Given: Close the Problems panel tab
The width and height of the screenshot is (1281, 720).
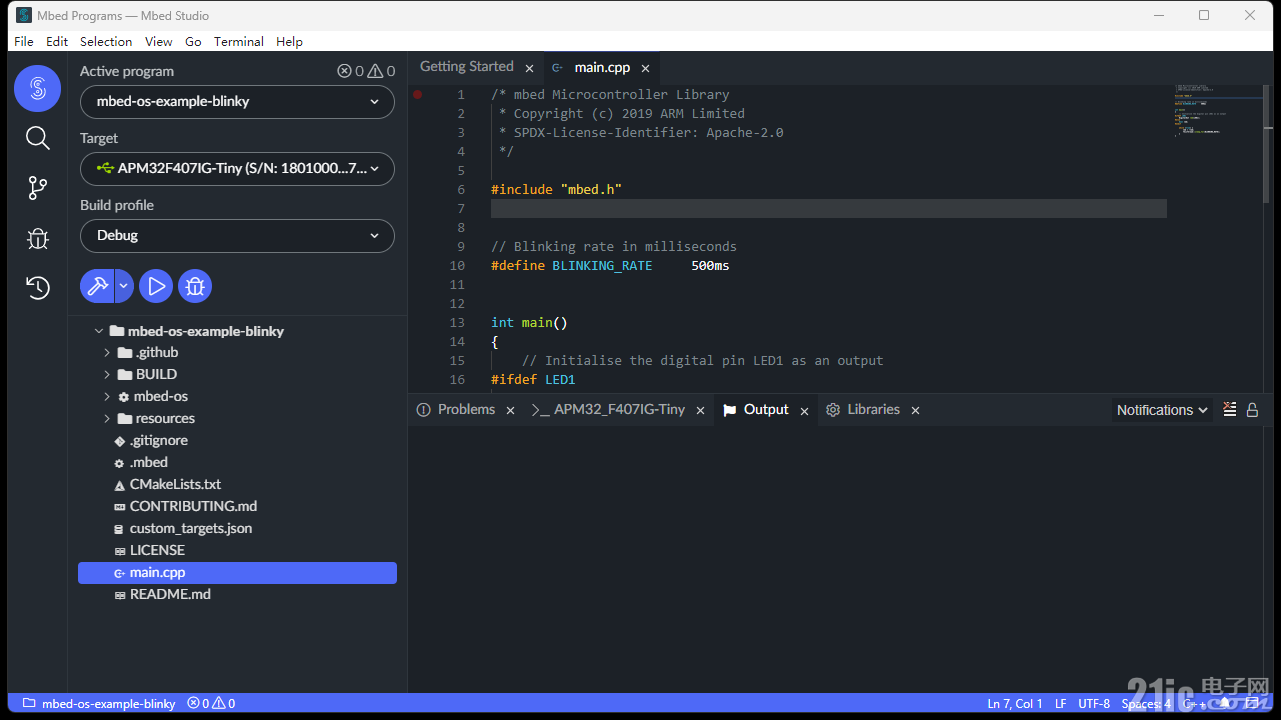Looking at the screenshot, I should coord(510,410).
